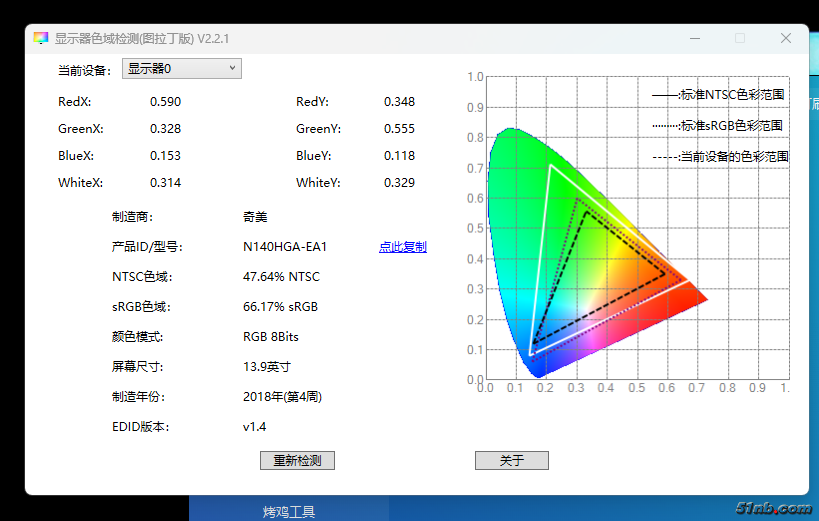The image size is (819, 521).
Task: Click the RedX value 0.590
Action: click(165, 102)
